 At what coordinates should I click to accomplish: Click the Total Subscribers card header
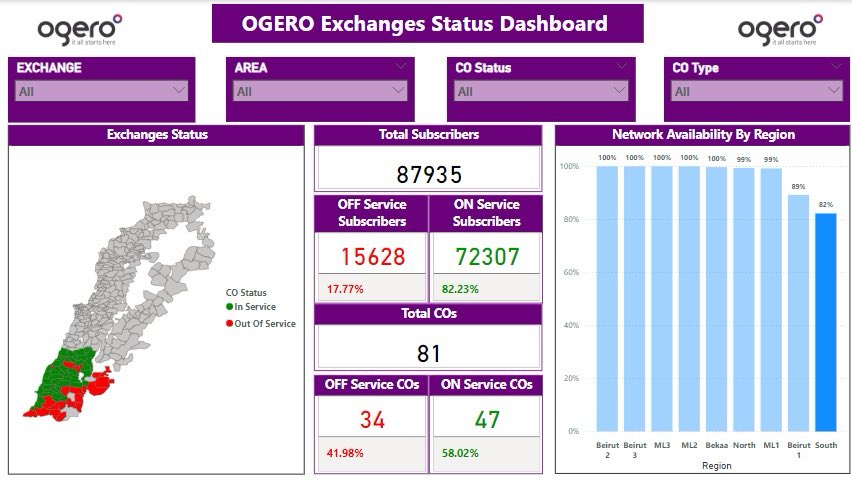pyautogui.click(x=429, y=134)
